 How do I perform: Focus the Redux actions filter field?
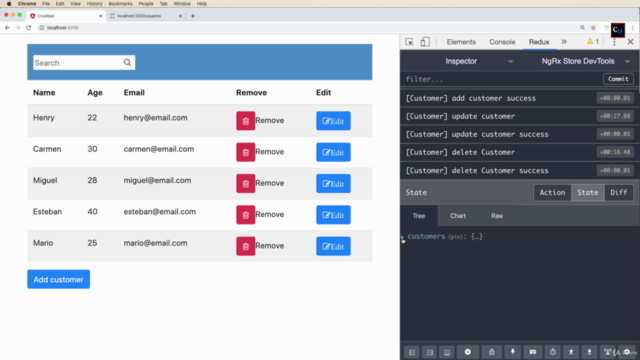[502, 79]
